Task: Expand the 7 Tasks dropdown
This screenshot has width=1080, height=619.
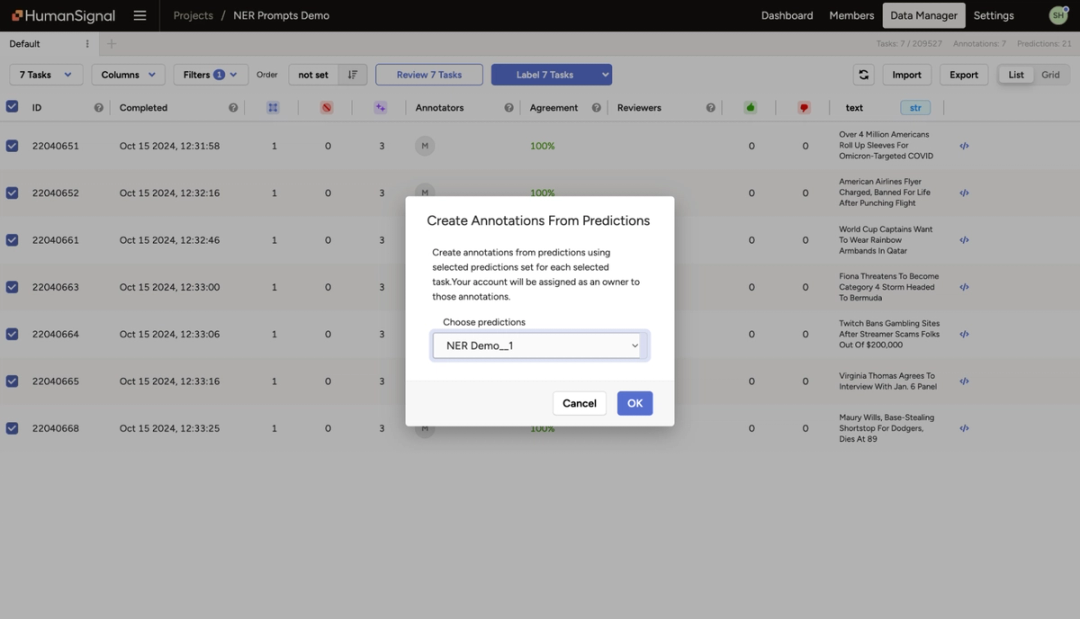Action: tap(45, 74)
